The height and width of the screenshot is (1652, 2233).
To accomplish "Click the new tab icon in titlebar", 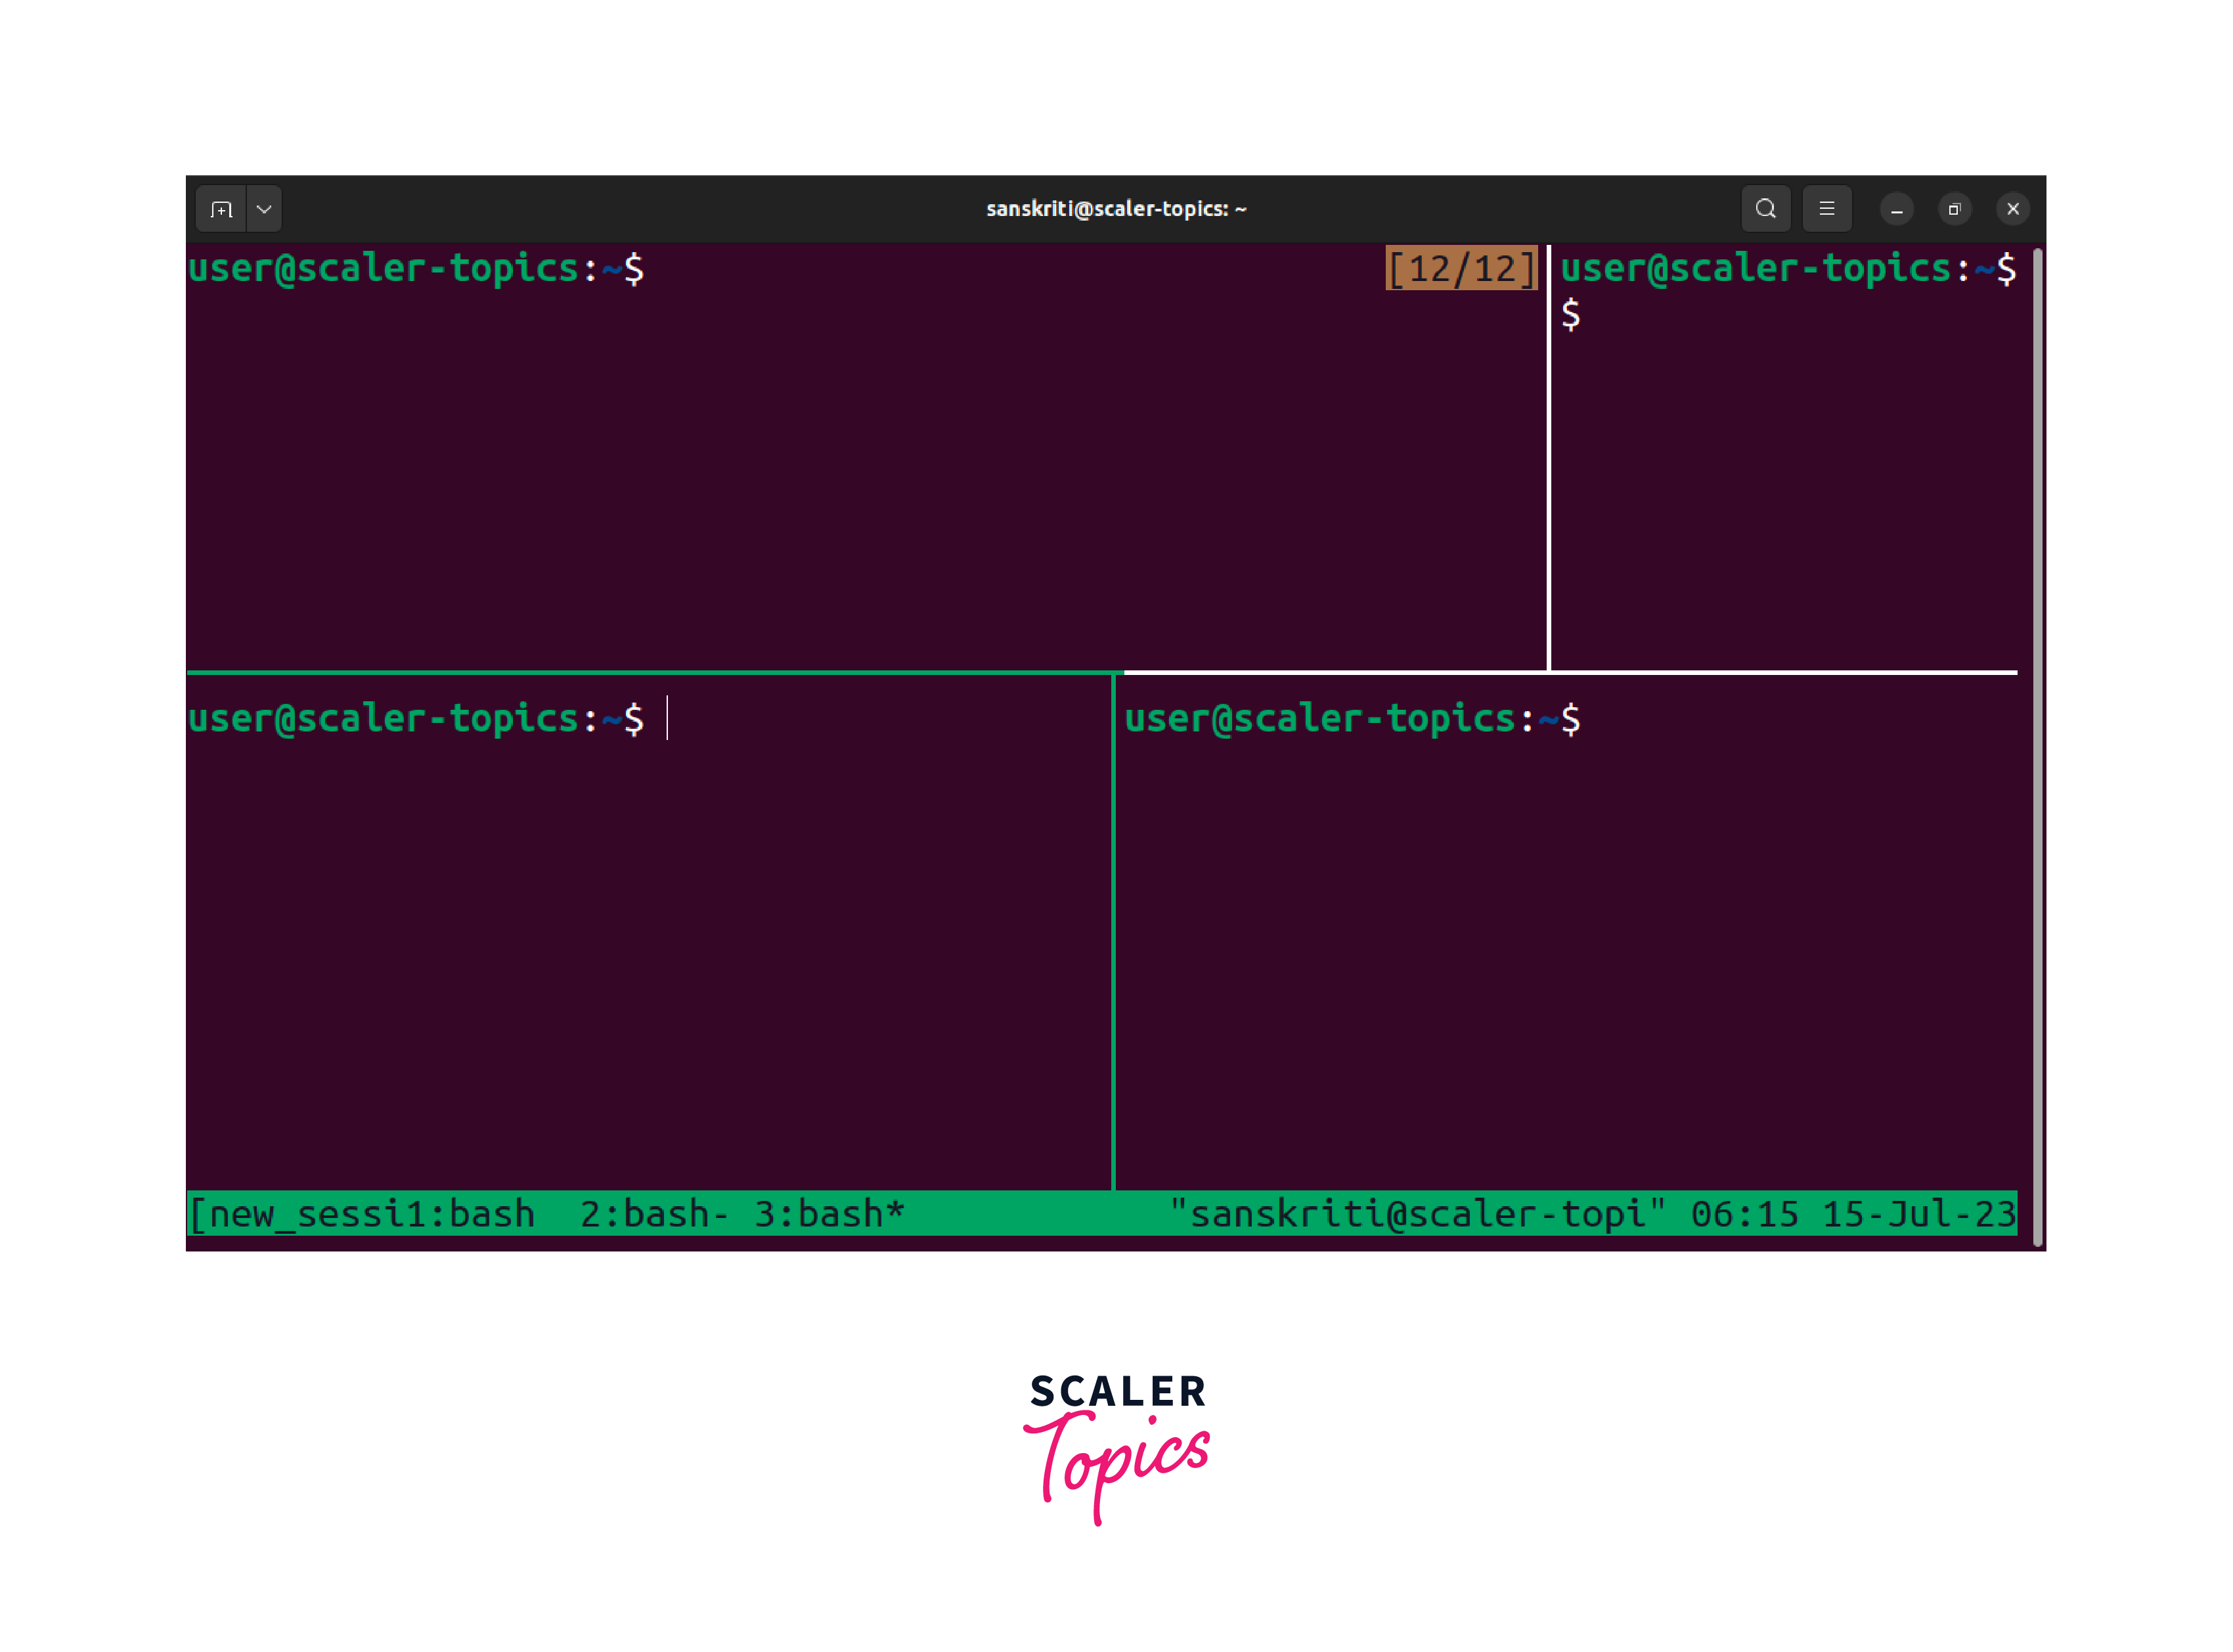I will [x=221, y=209].
